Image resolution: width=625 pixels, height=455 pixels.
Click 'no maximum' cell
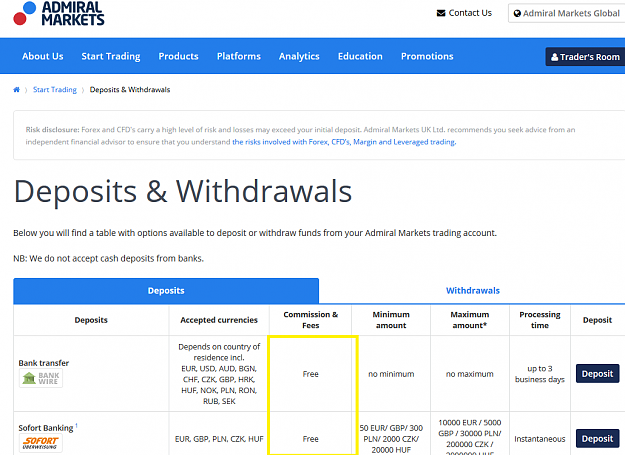[470, 374]
